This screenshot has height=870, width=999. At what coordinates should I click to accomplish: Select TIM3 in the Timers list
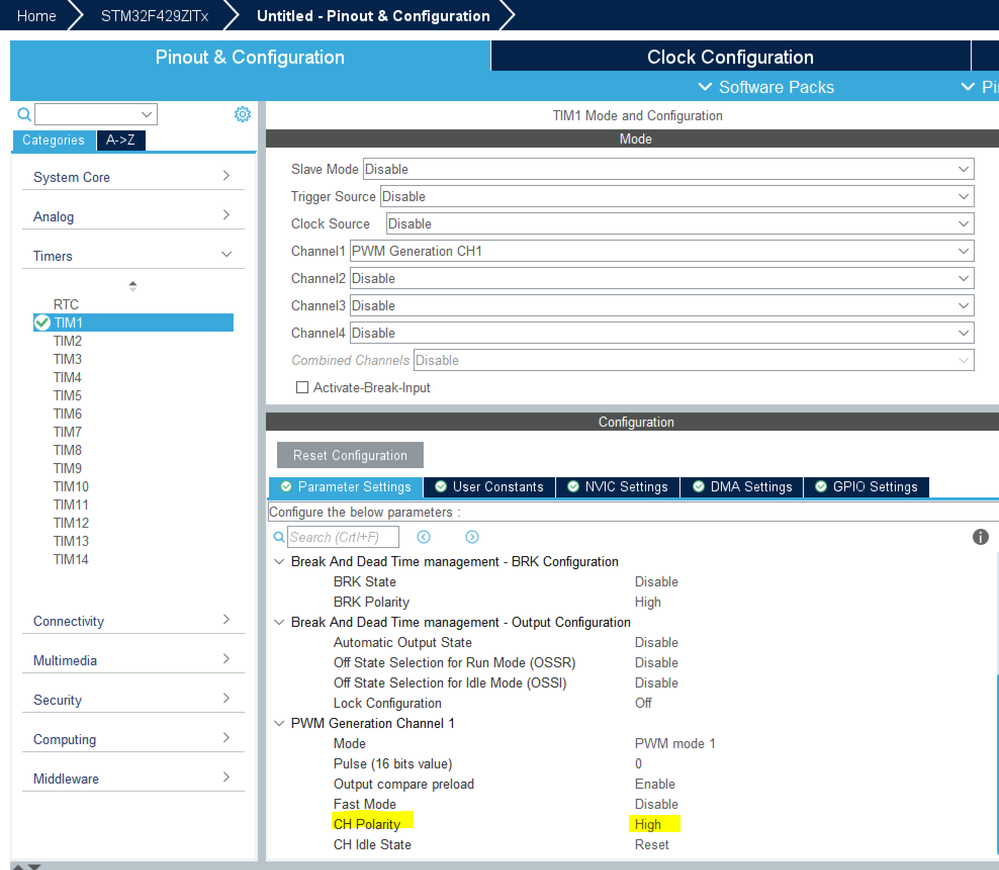(x=68, y=359)
